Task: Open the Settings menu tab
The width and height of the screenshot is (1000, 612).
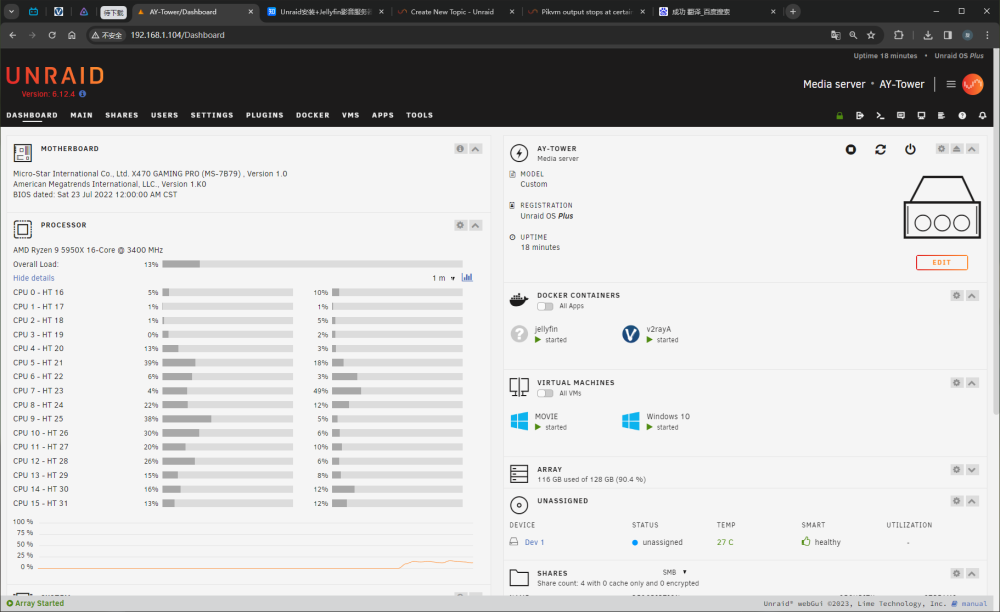Action: coord(212,115)
